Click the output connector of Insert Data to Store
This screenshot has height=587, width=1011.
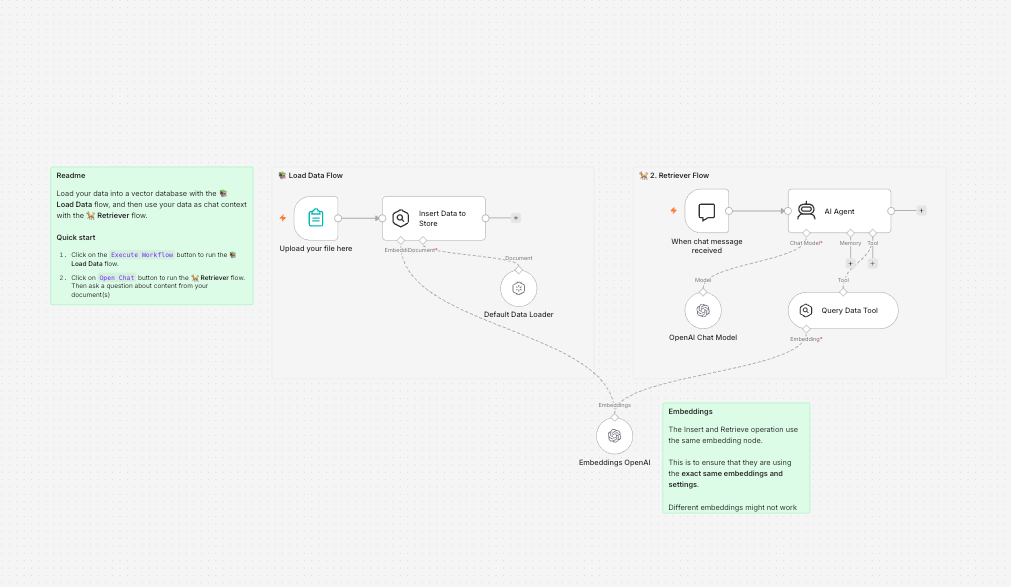click(x=486, y=218)
